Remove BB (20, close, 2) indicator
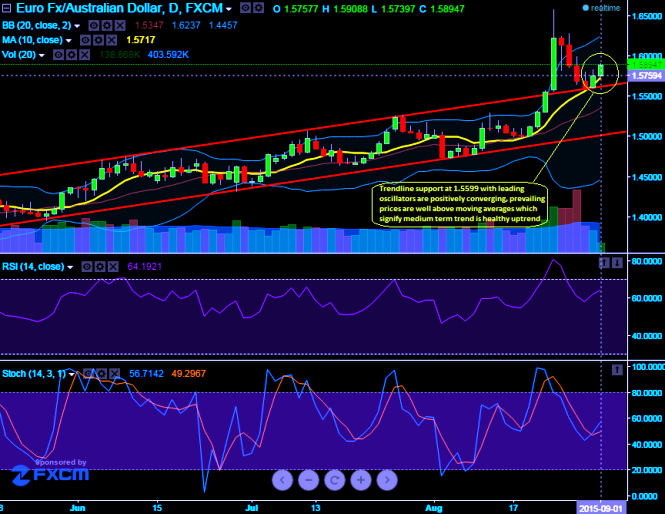The width and height of the screenshot is (665, 514). (120, 25)
